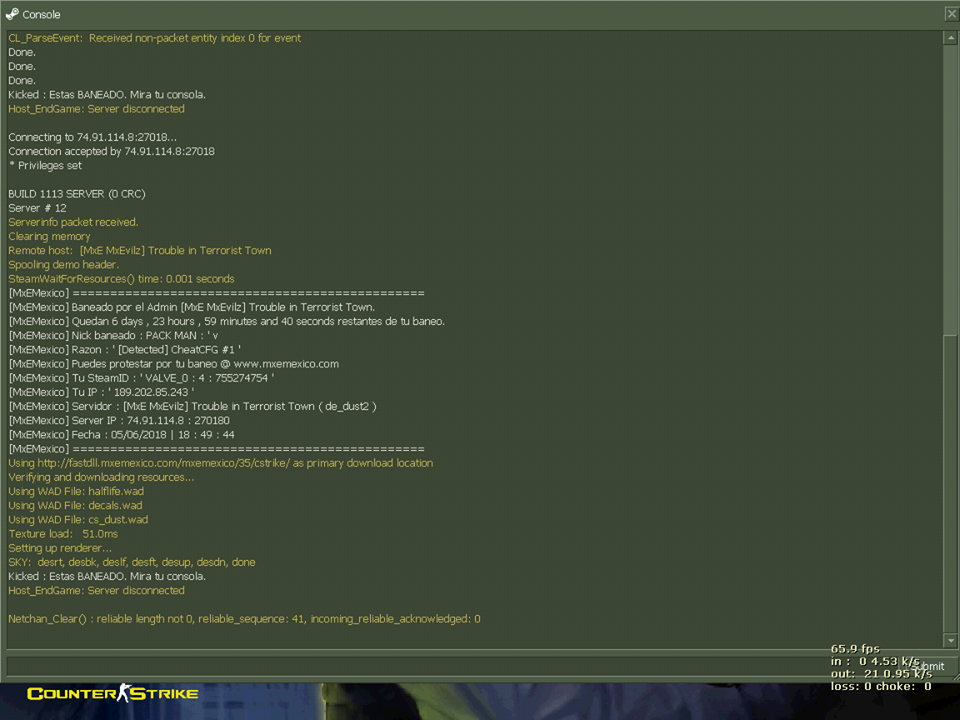Focus the console command input field
The width and height of the screenshot is (960, 720).
[453, 666]
